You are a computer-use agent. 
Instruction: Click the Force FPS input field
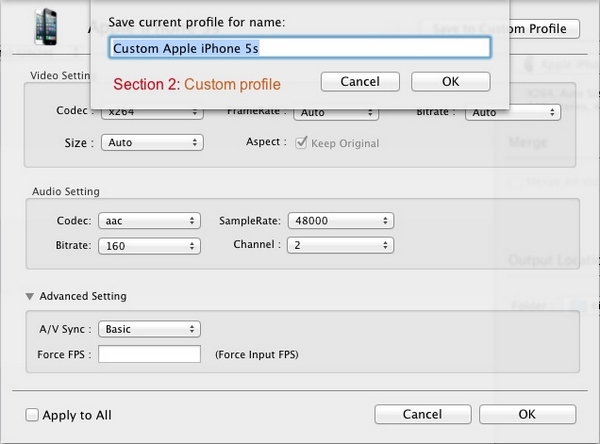click(x=149, y=354)
